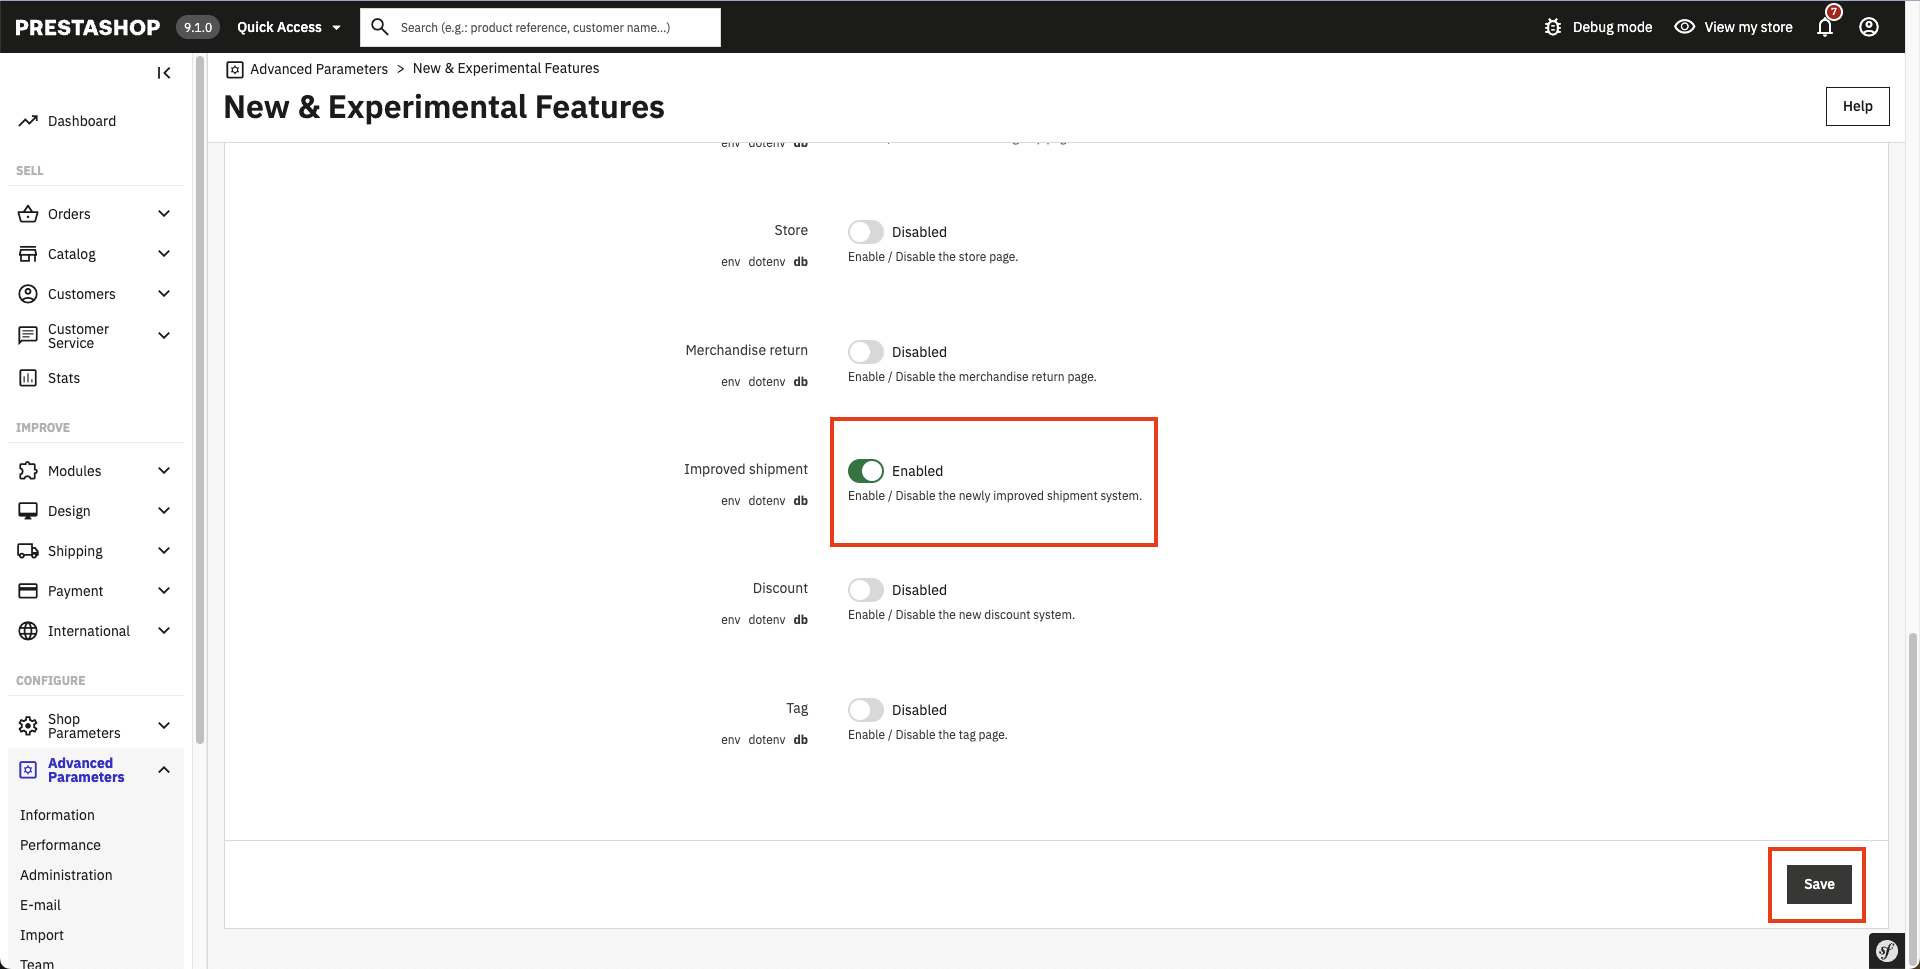Image resolution: width=1920 pixels, height=969 pixels.
Task: Open Orders via the basket icon
Action: 28,213
